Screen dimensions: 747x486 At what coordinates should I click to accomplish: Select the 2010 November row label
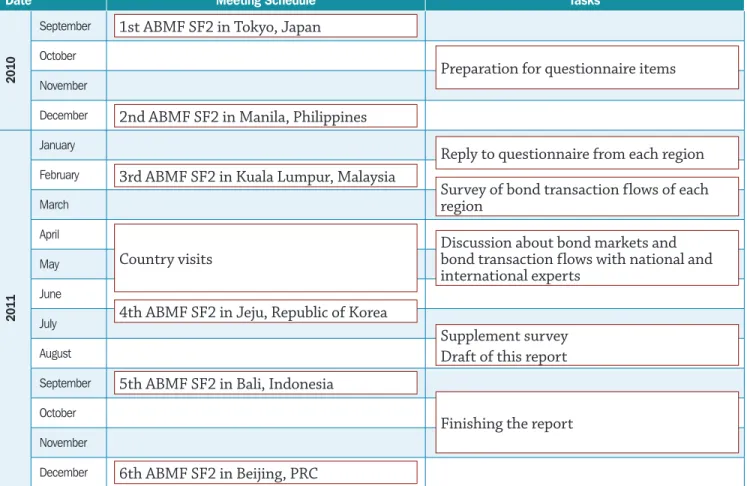(x=63, y=86)
